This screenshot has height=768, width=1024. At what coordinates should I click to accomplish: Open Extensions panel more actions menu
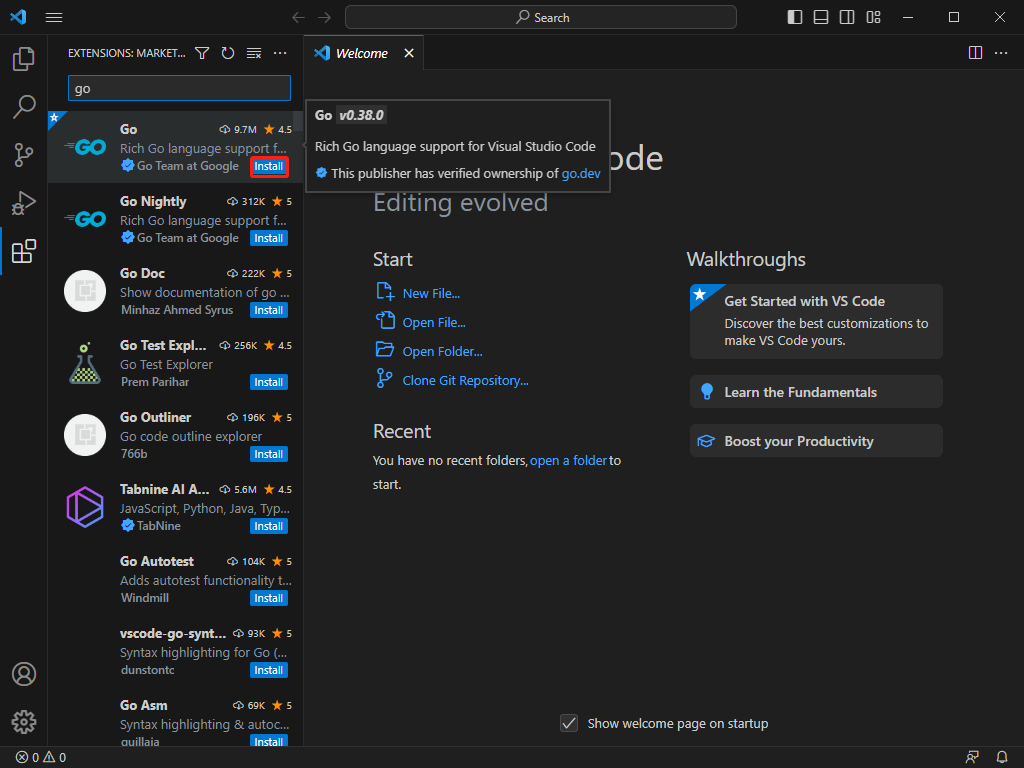coord(280,53)
